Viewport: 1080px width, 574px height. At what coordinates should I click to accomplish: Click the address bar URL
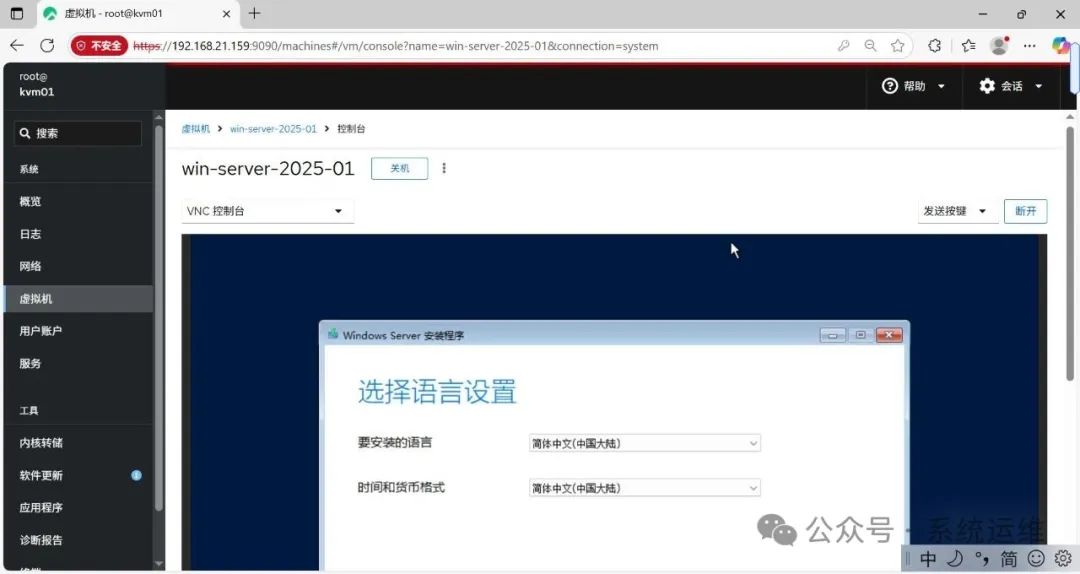(395, 46)
